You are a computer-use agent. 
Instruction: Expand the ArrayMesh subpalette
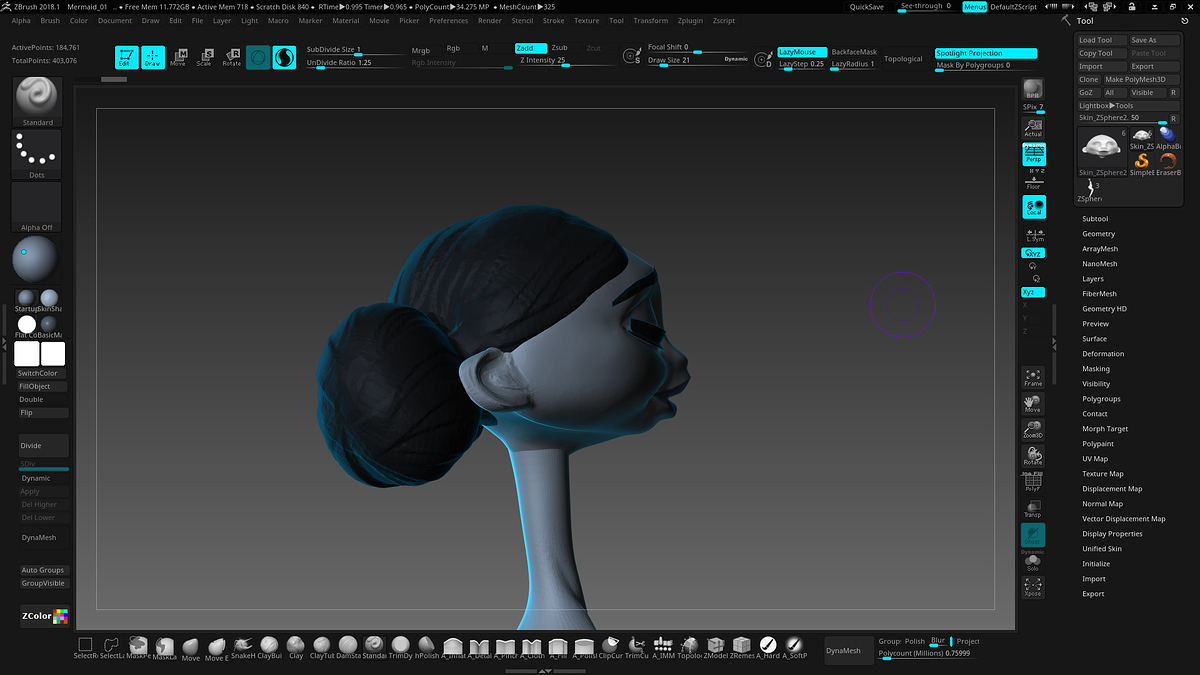(1100, 249)
